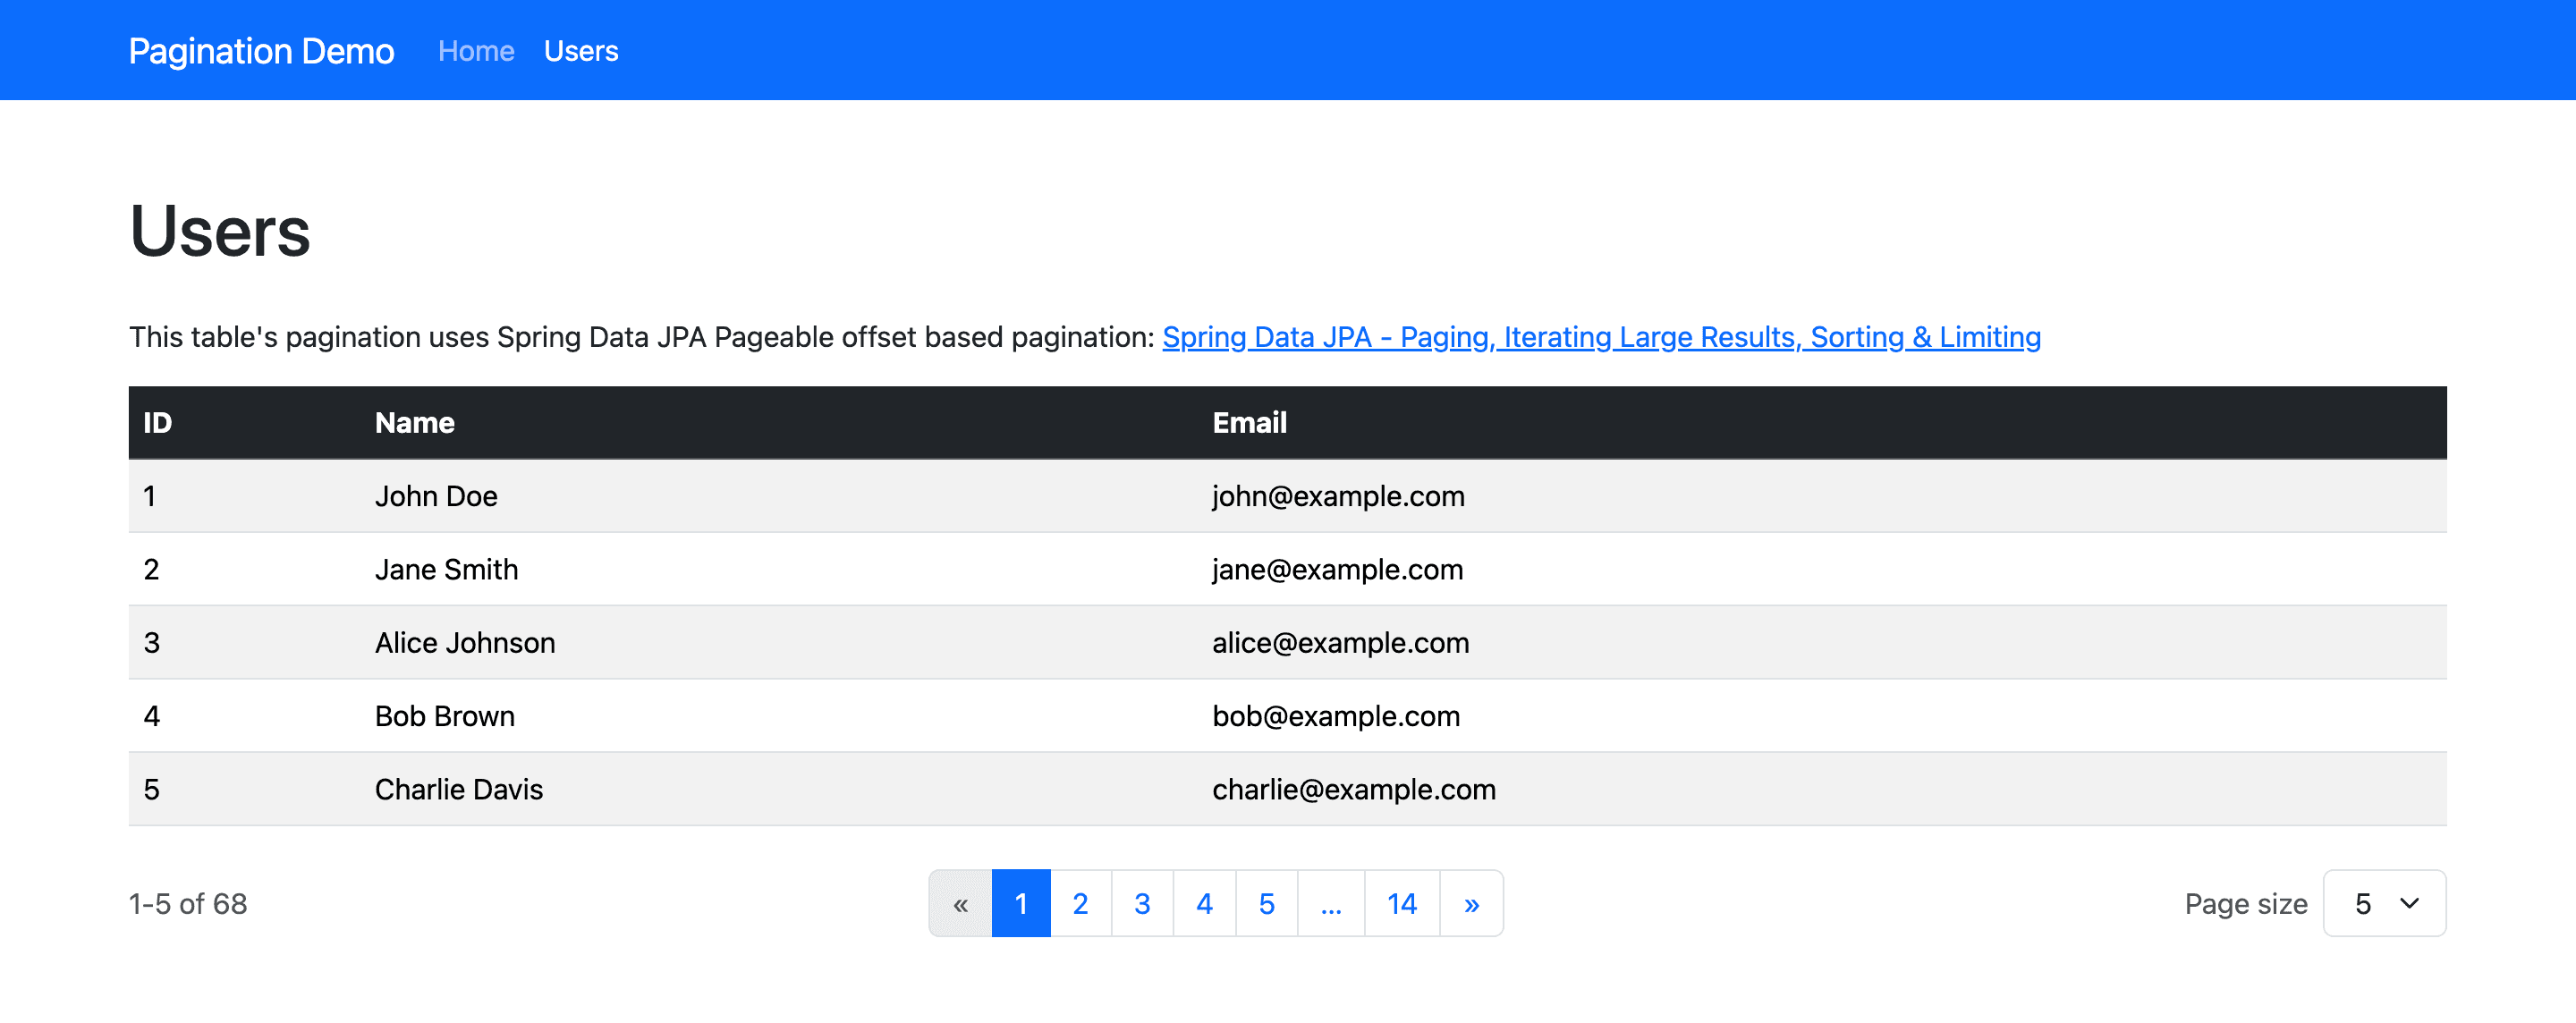Viewport: 2576px width, 1023px height.
Task: Select page 3 in the pagination bar
Action: tap(1143, 903)
